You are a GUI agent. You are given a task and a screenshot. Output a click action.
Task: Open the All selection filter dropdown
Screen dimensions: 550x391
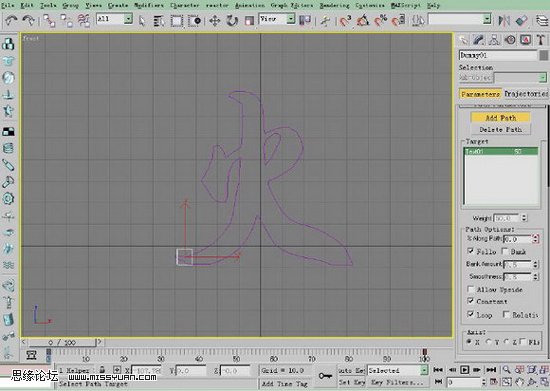[x=129, y=19]
